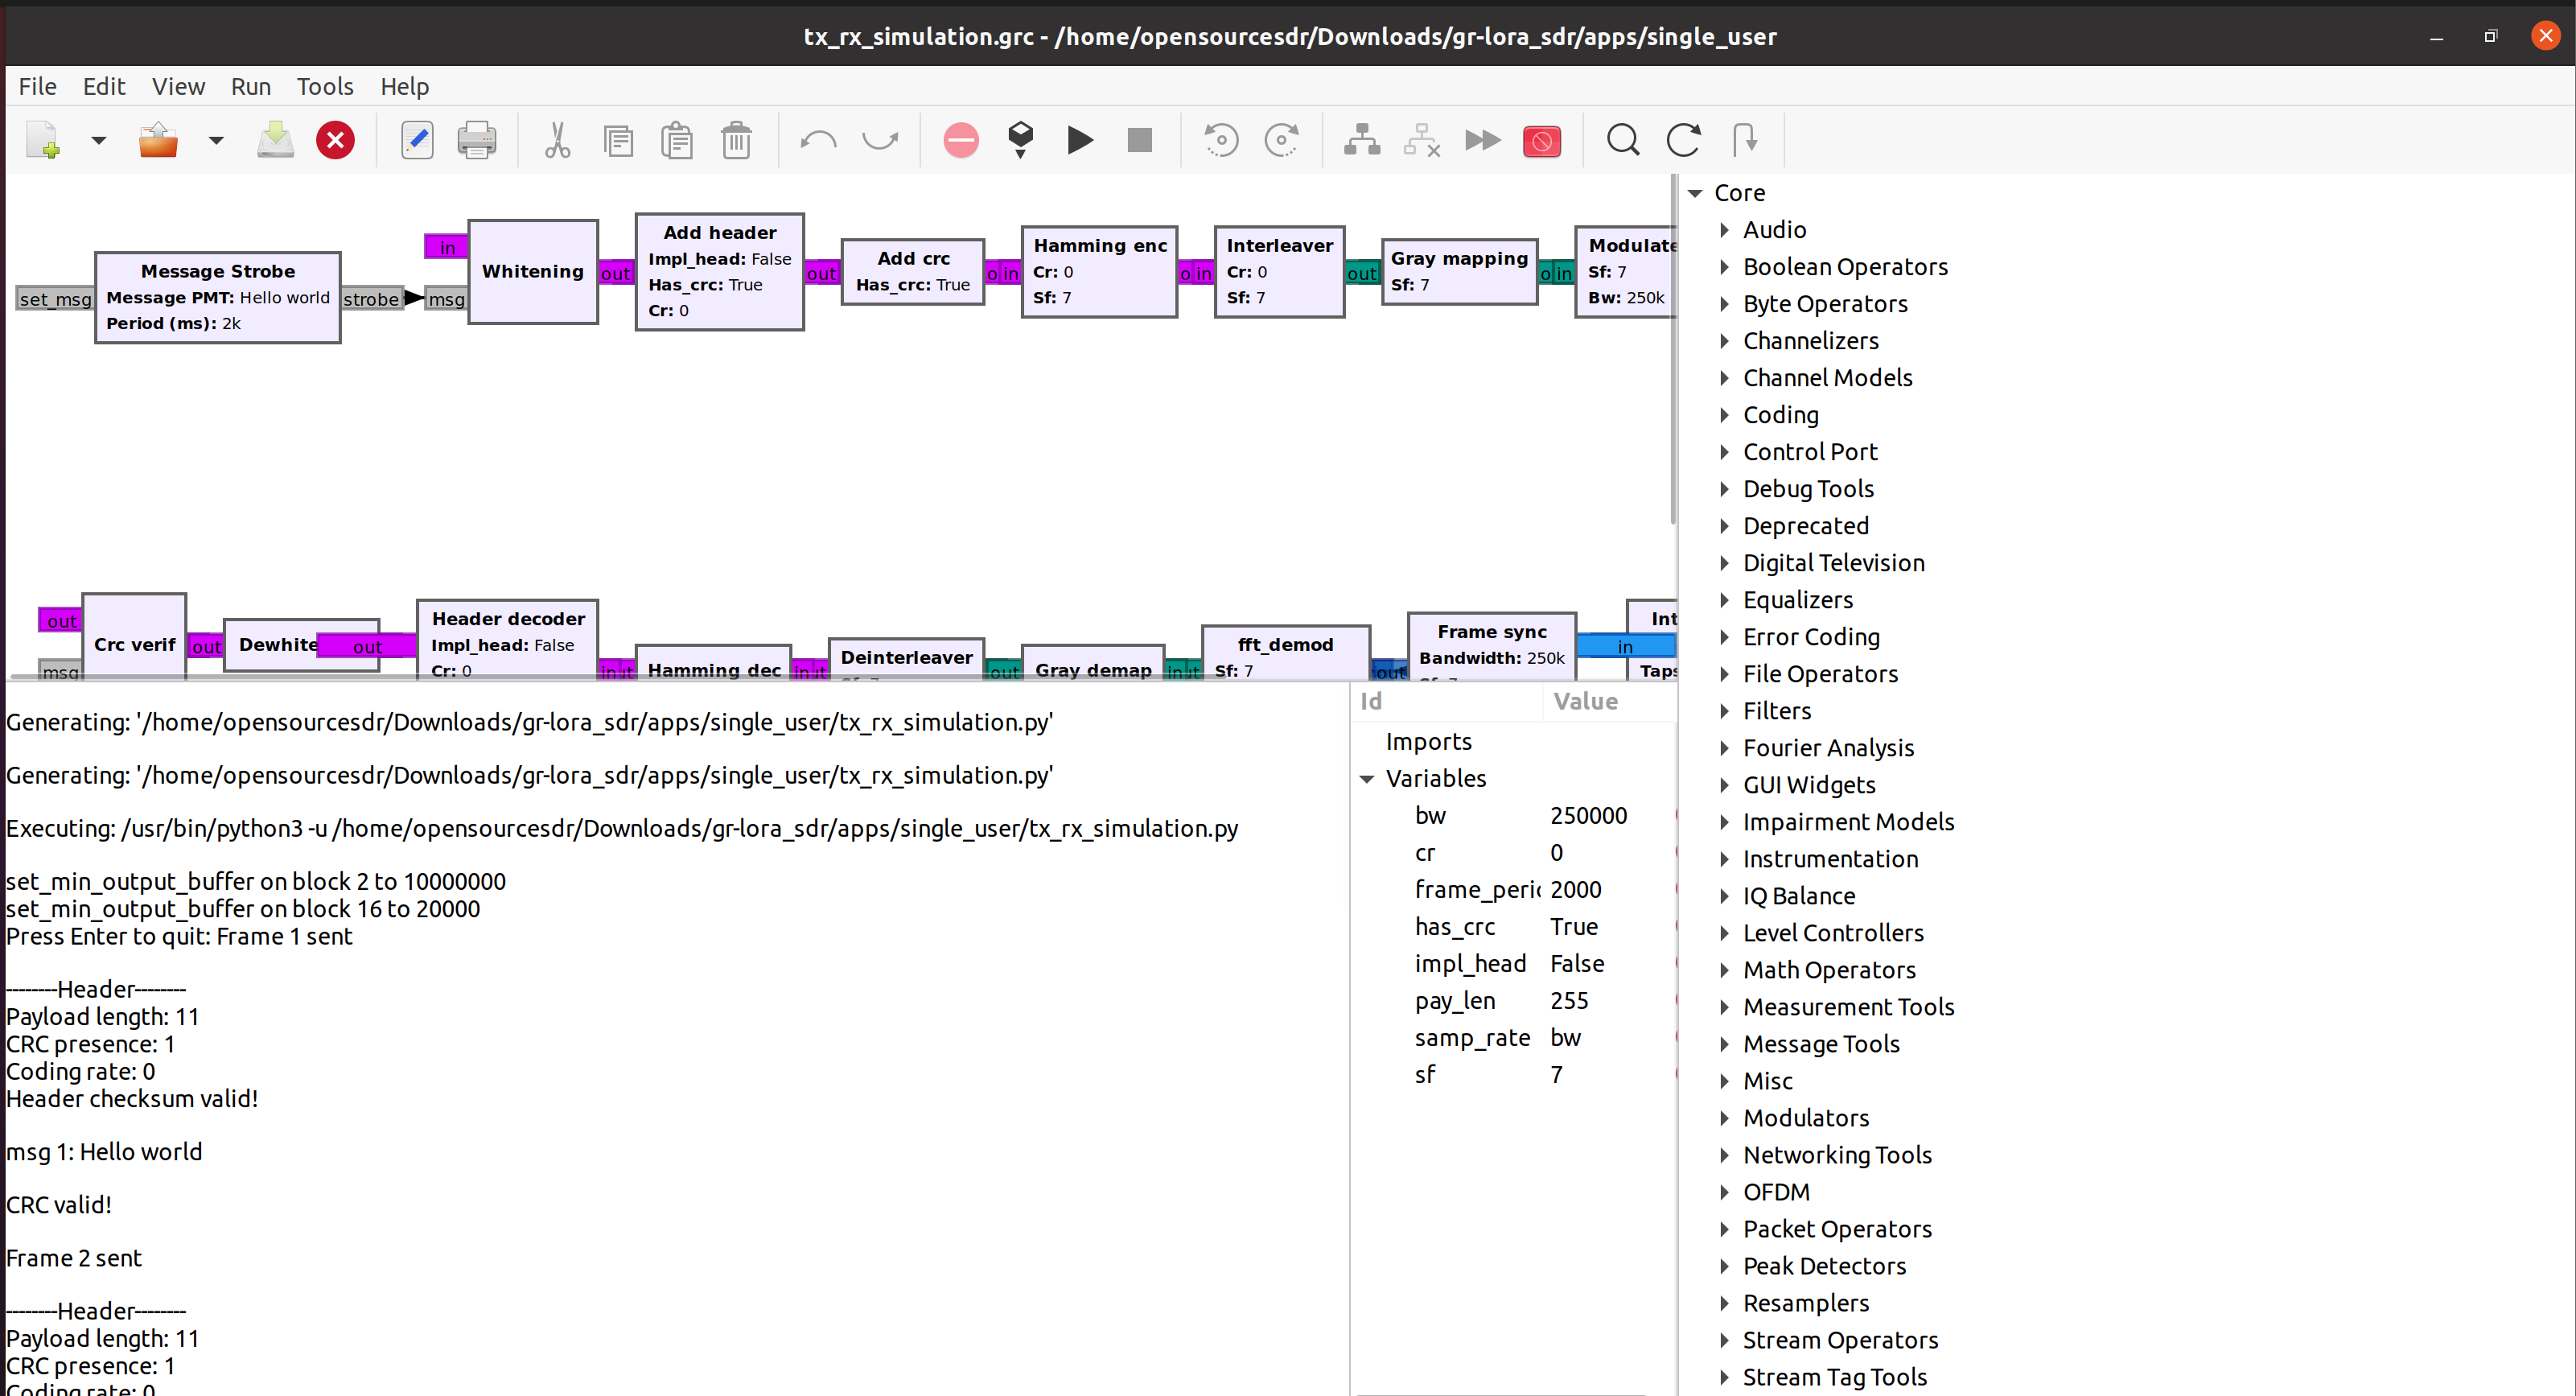Toggle the red Disable block icon
2576x1396 pixels.
(x=1541, y=140)
